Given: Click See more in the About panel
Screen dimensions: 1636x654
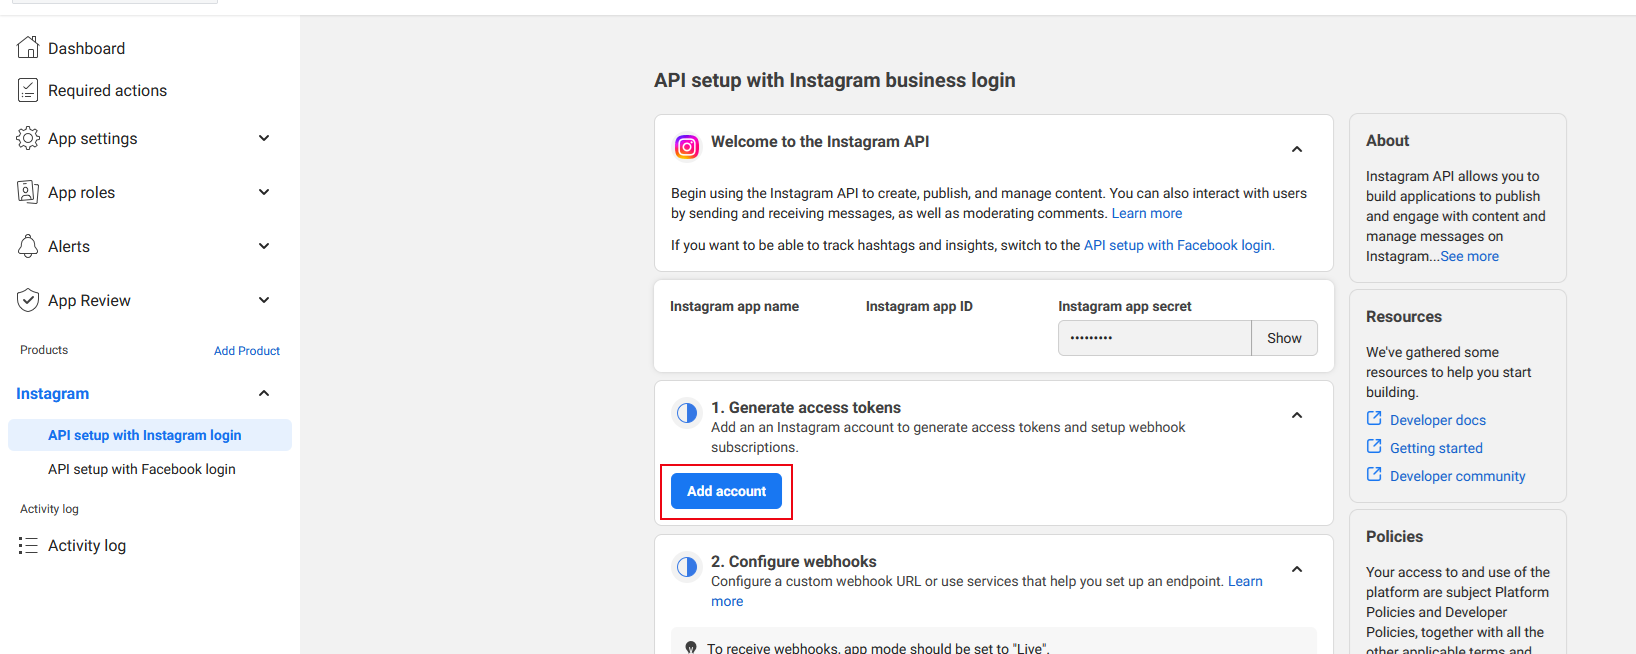Looking at the screenshot, I should coord(1469,256).
